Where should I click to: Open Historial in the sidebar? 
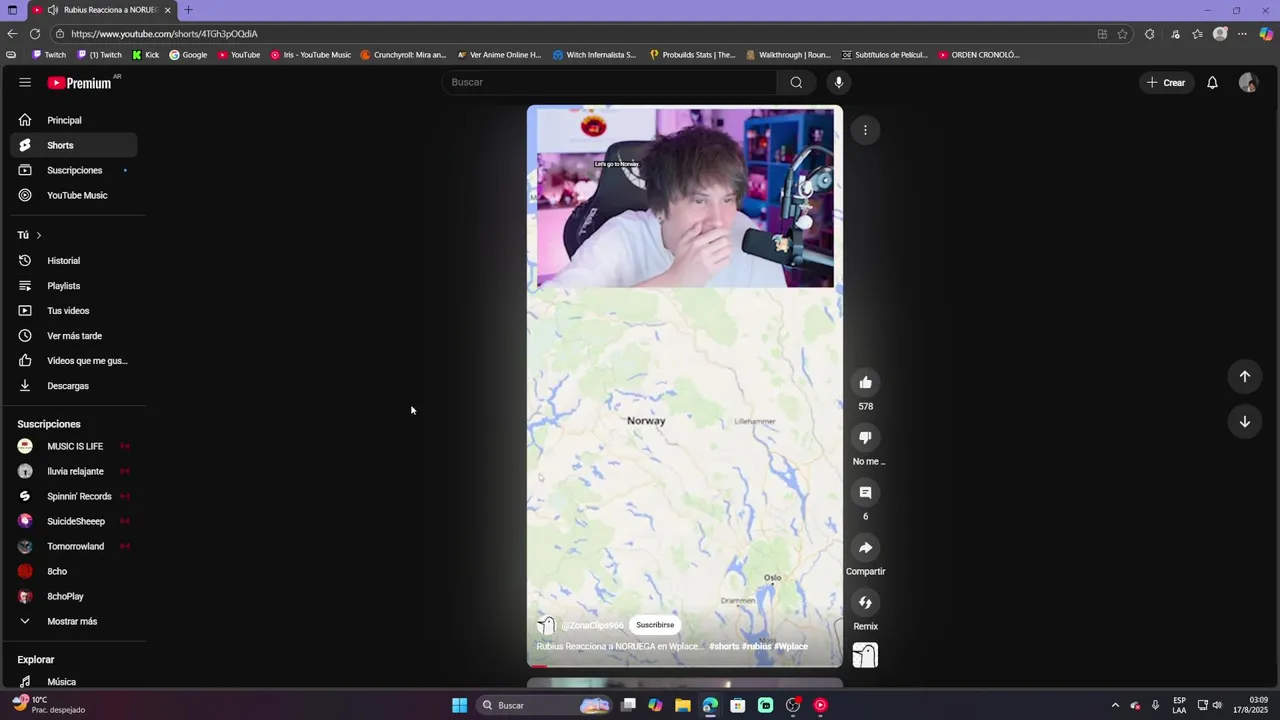coord(74,261)
